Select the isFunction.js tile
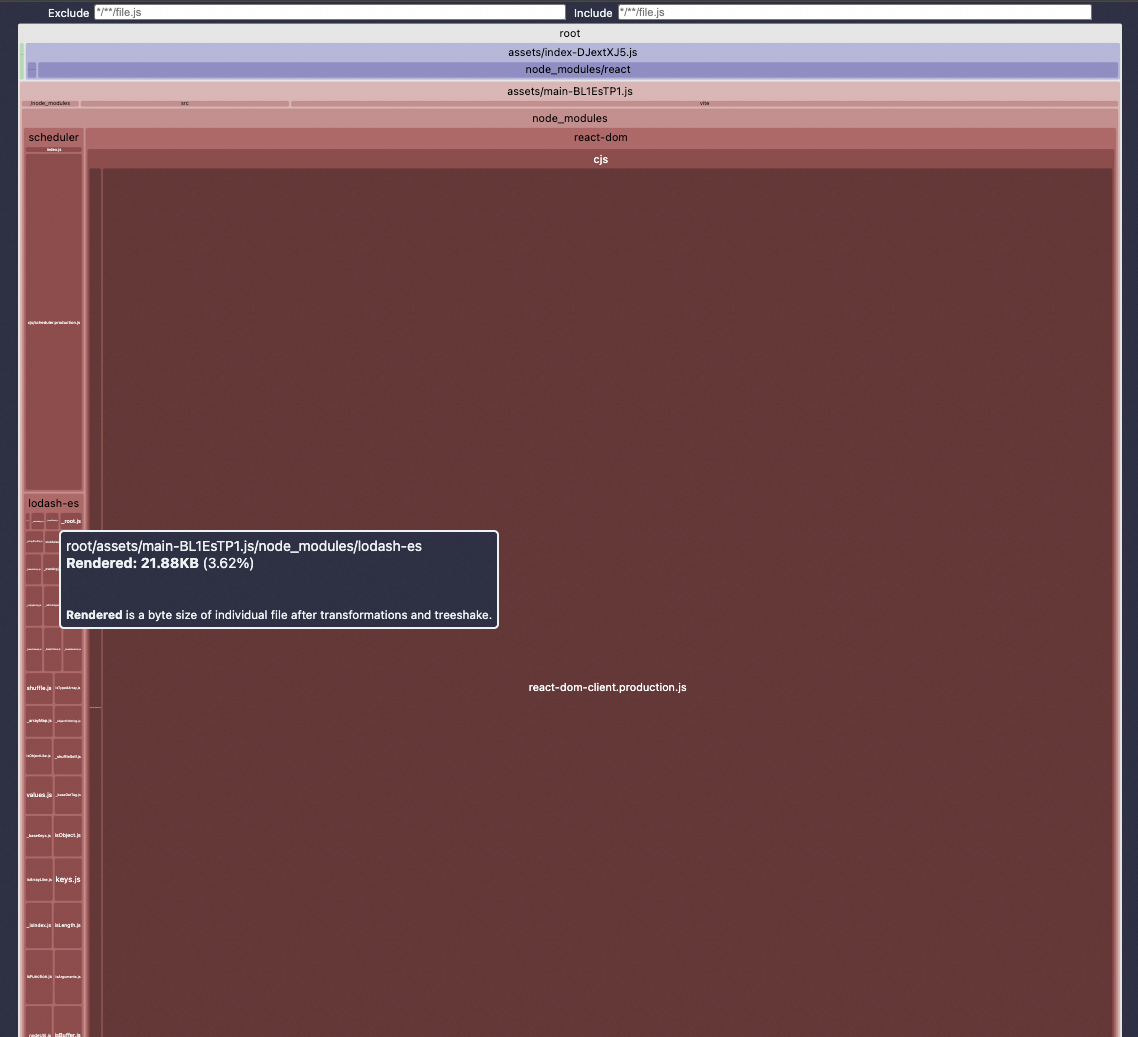 pos(39,977)
